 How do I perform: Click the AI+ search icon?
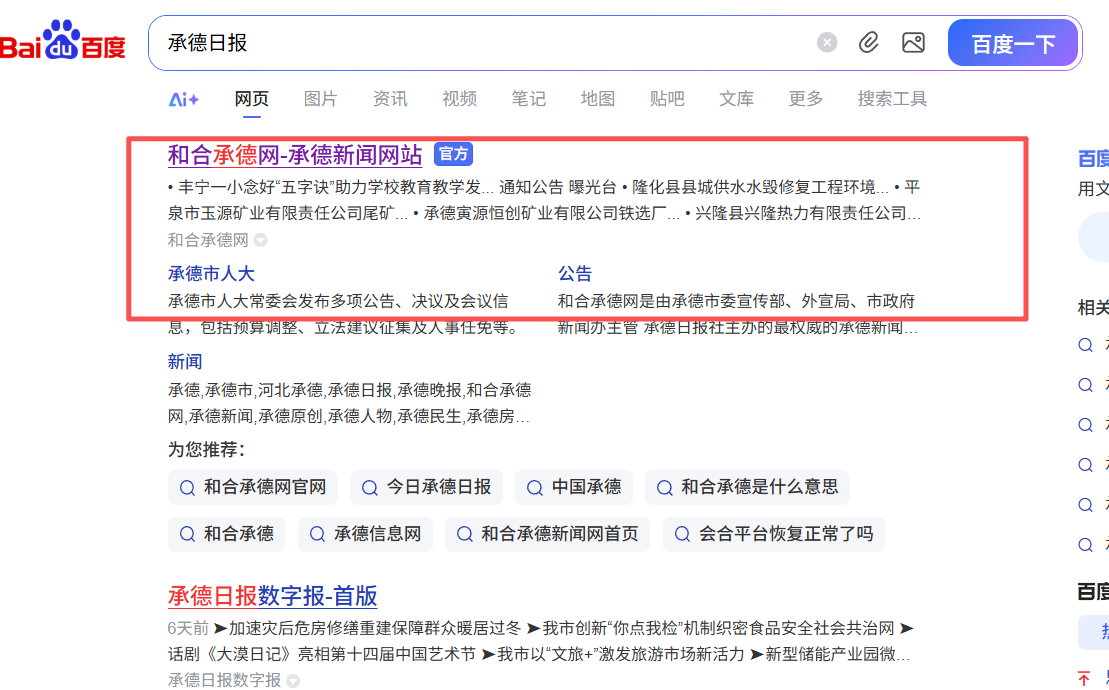tap(184, 99)
